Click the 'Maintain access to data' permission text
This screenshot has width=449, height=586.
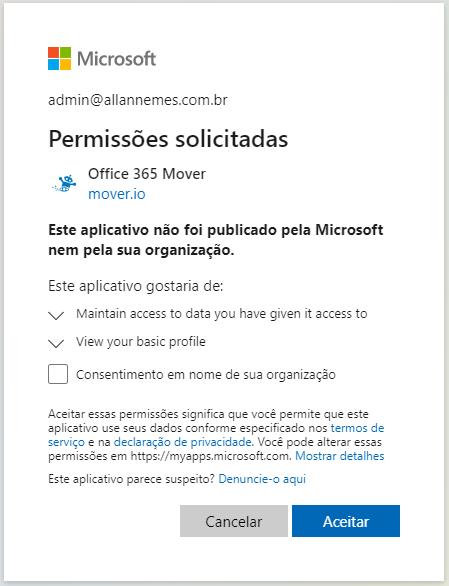[x=222, y=314]
